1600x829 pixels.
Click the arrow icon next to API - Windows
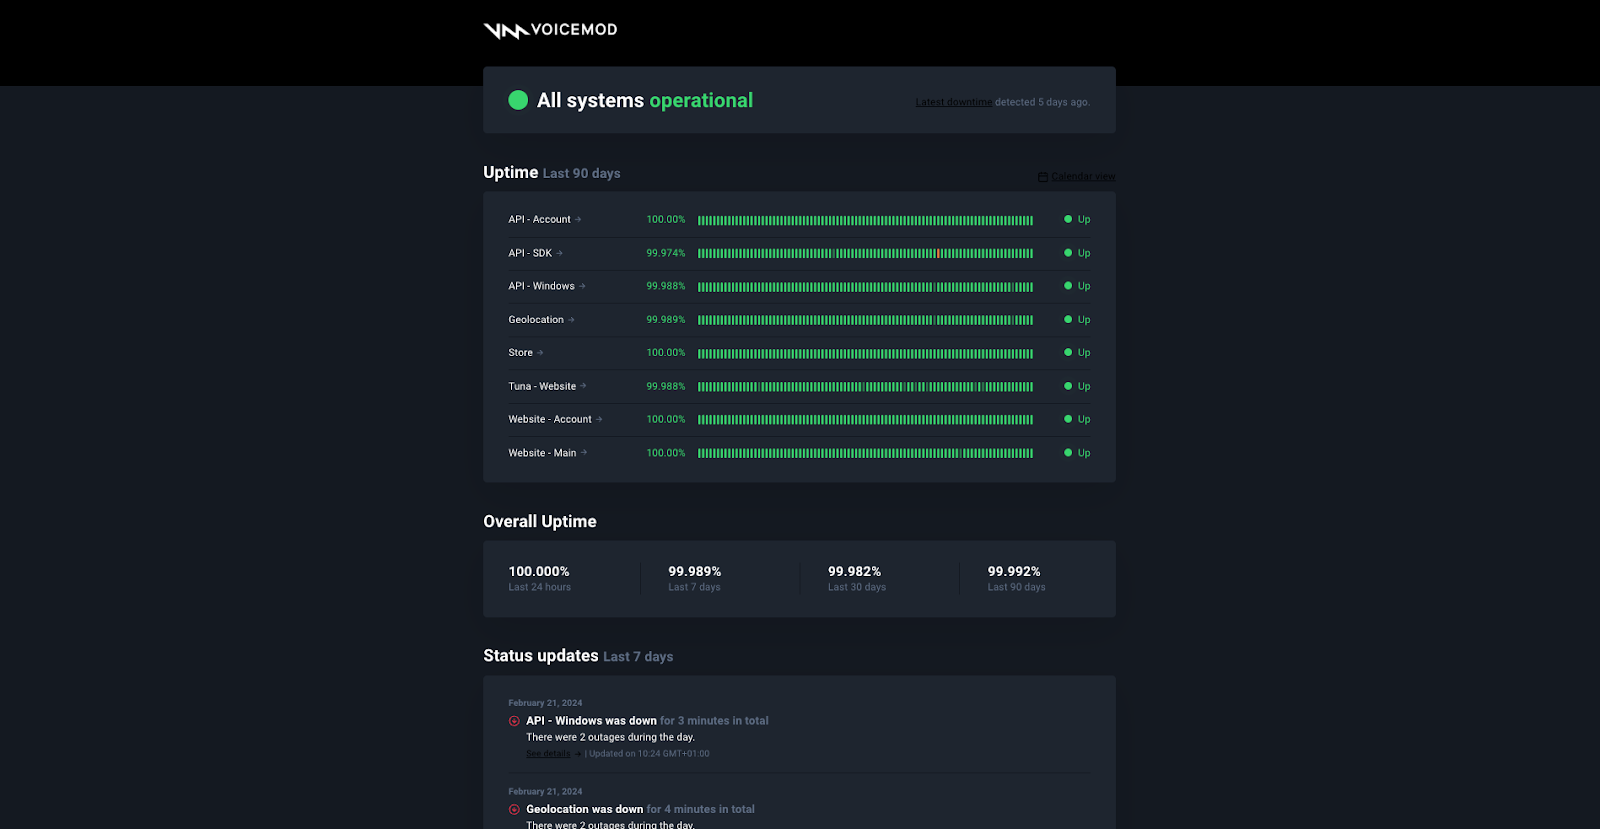coord(582,286)
